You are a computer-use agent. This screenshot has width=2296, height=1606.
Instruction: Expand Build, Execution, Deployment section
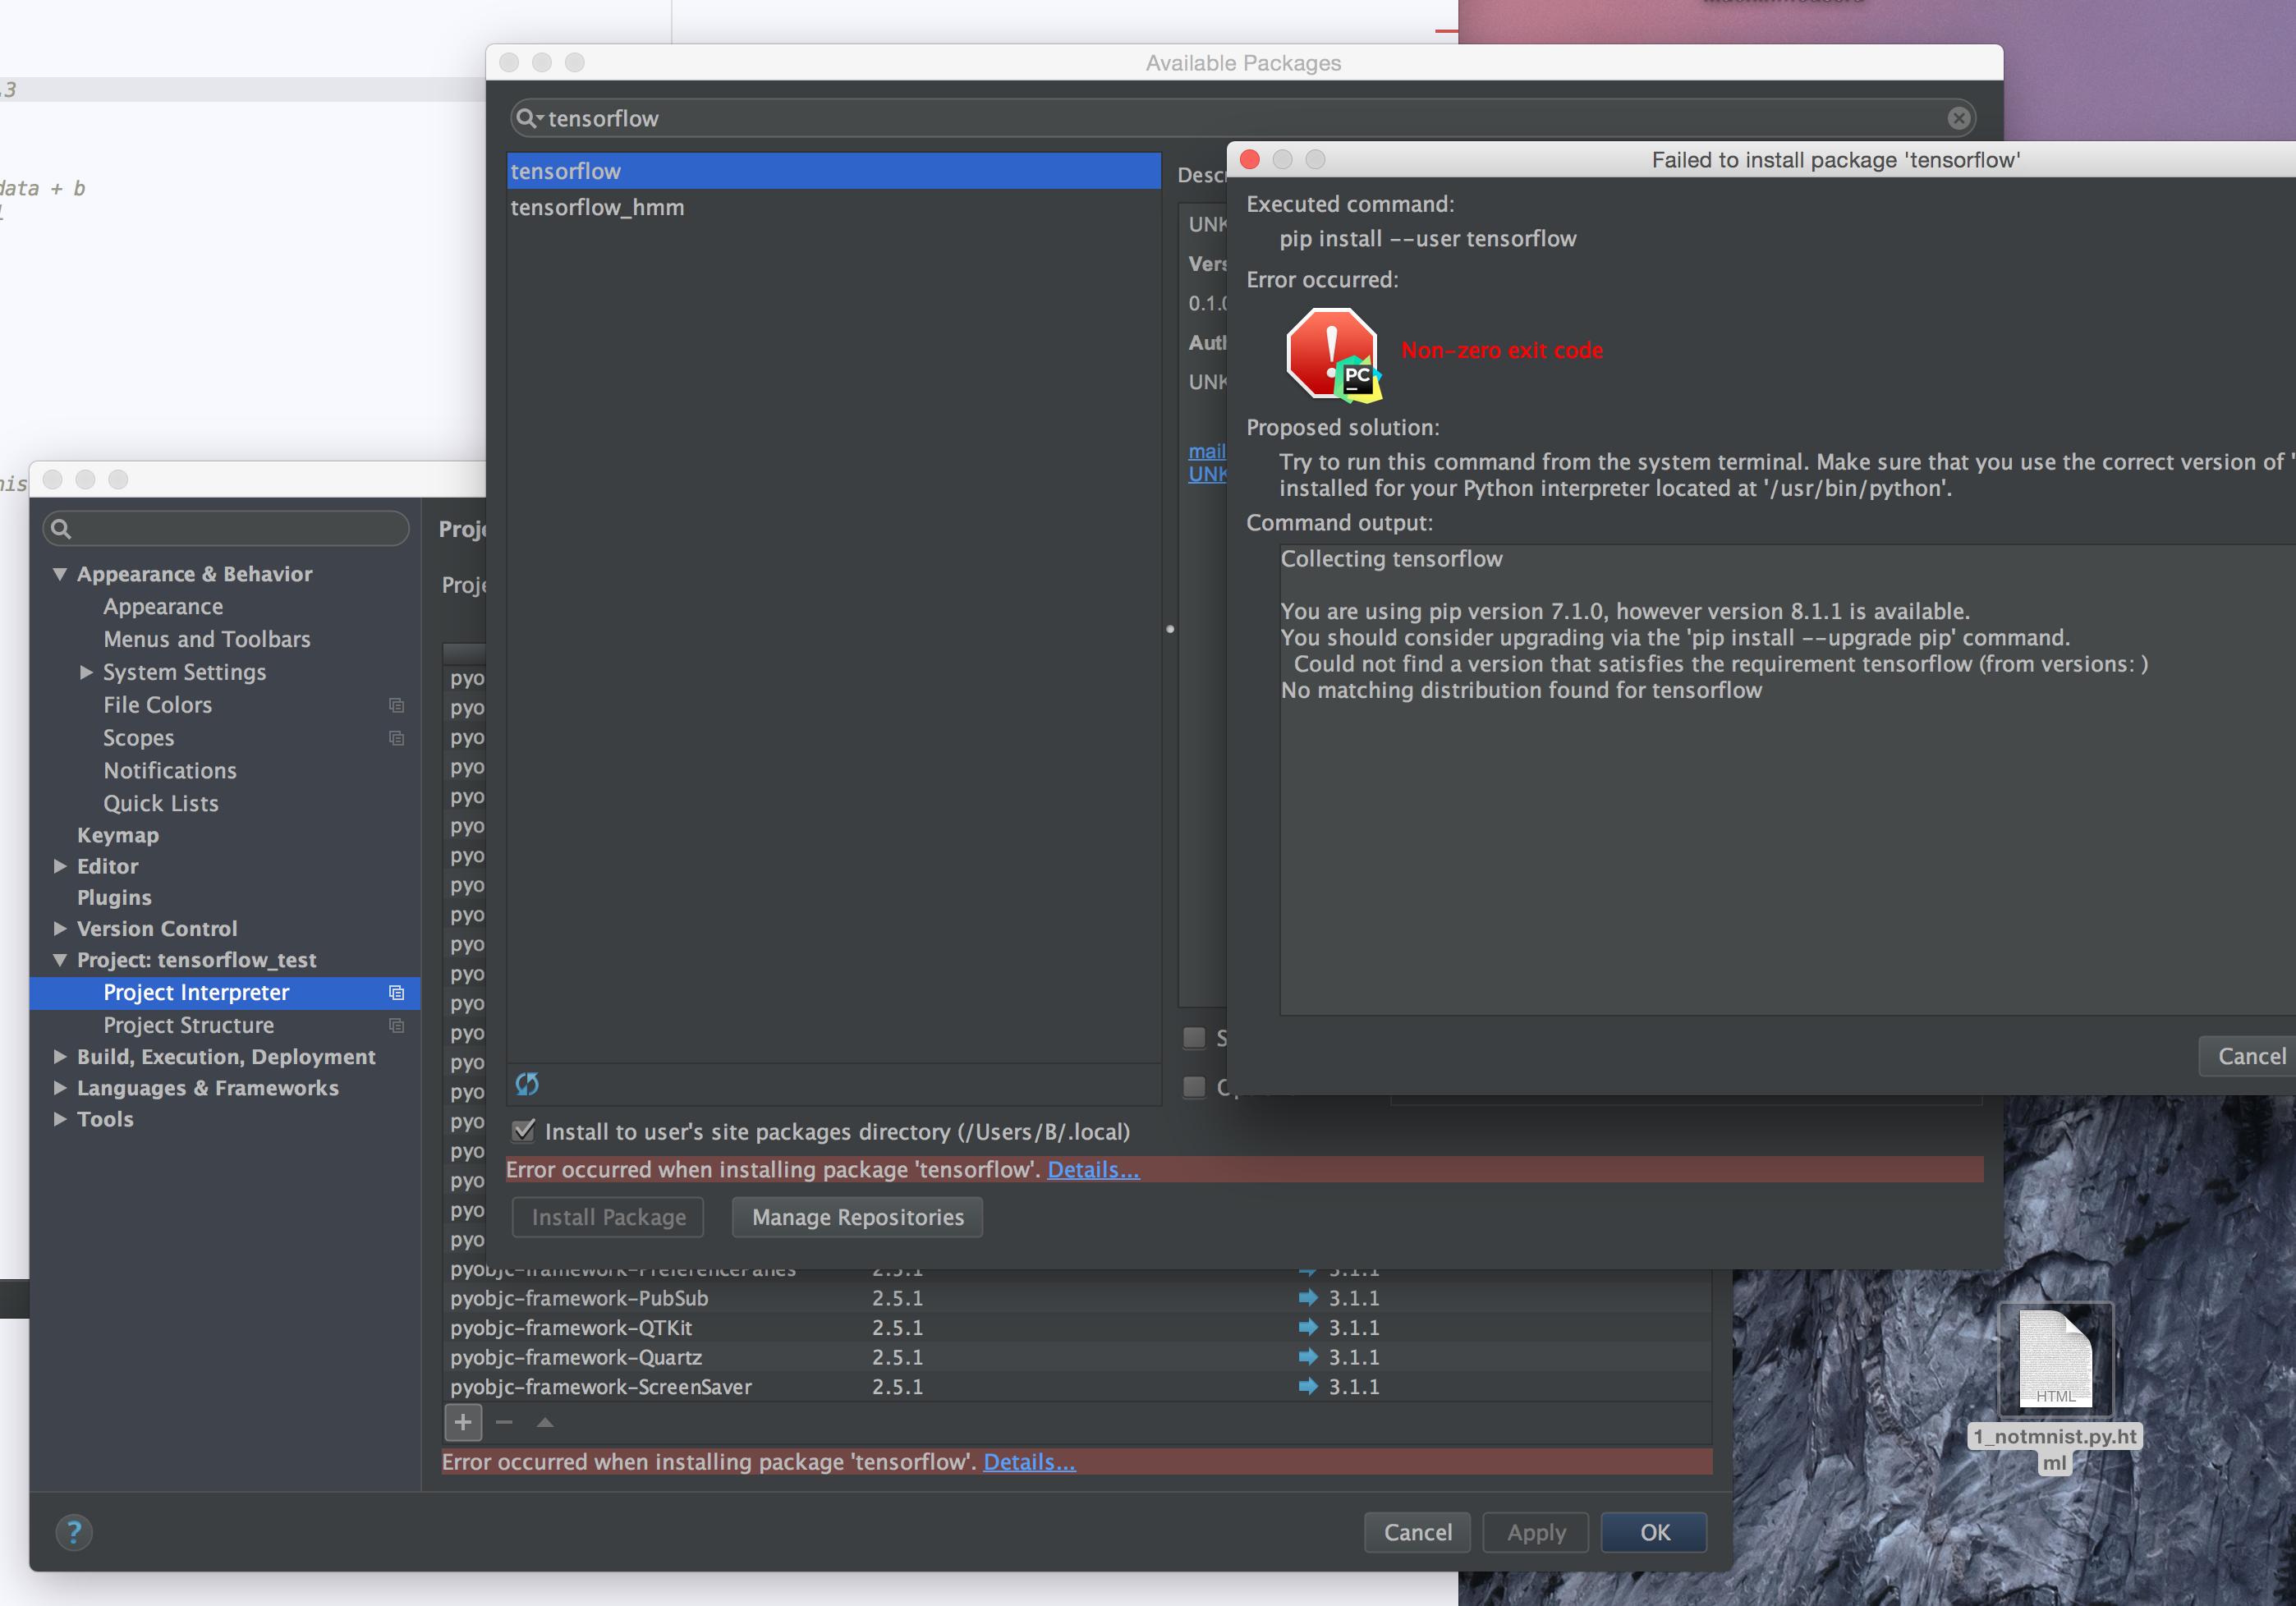click(x=60, y=1056)
